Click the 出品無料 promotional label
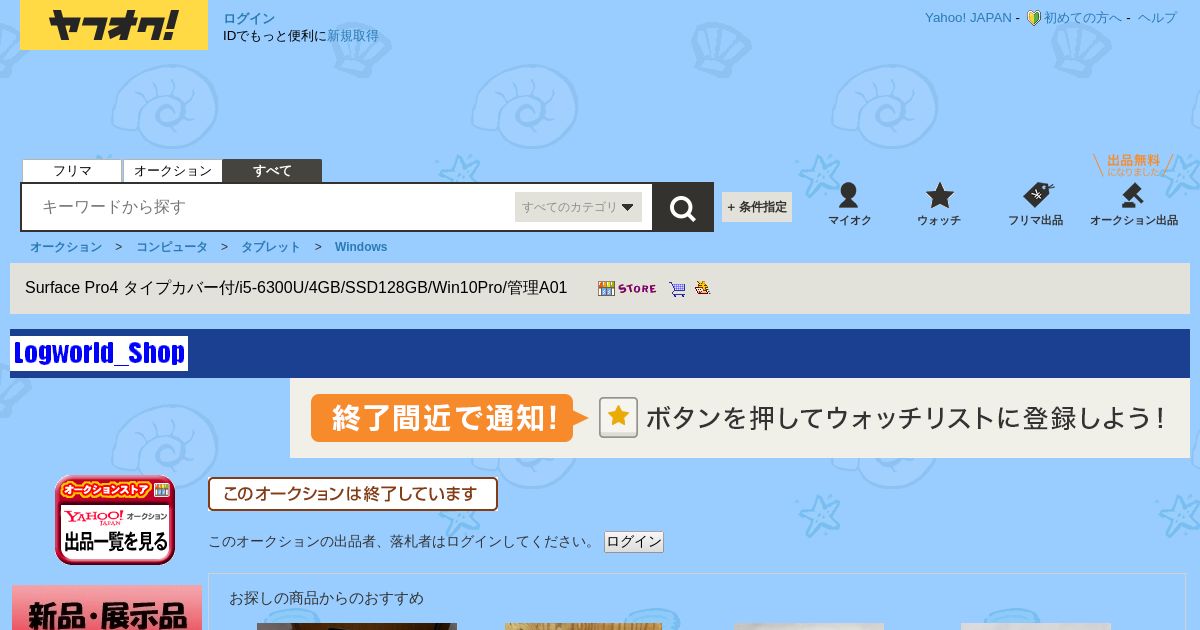This screenshot has height=630, width=1200. pyautogui.click(x=1134, y=164)
